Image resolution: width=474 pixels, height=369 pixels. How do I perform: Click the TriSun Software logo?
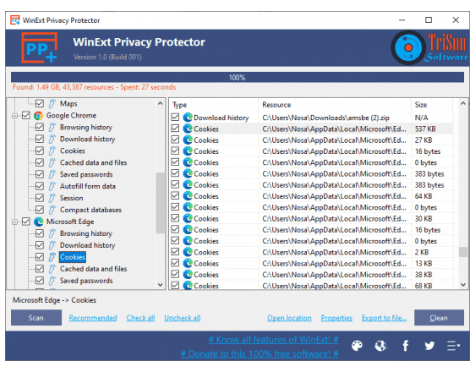coord(429,47)
